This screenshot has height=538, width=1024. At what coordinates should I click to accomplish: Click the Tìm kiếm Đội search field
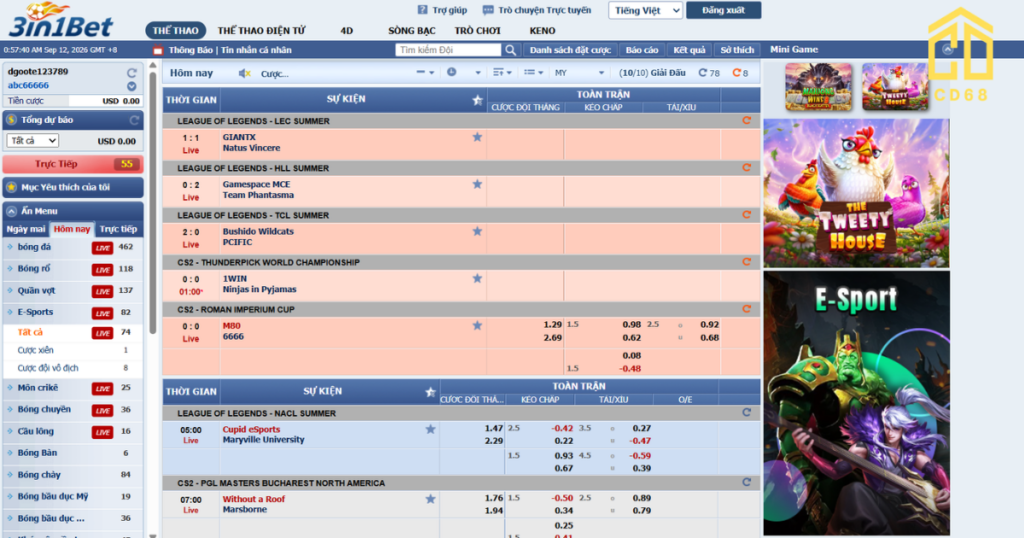[x=448, y=50]
